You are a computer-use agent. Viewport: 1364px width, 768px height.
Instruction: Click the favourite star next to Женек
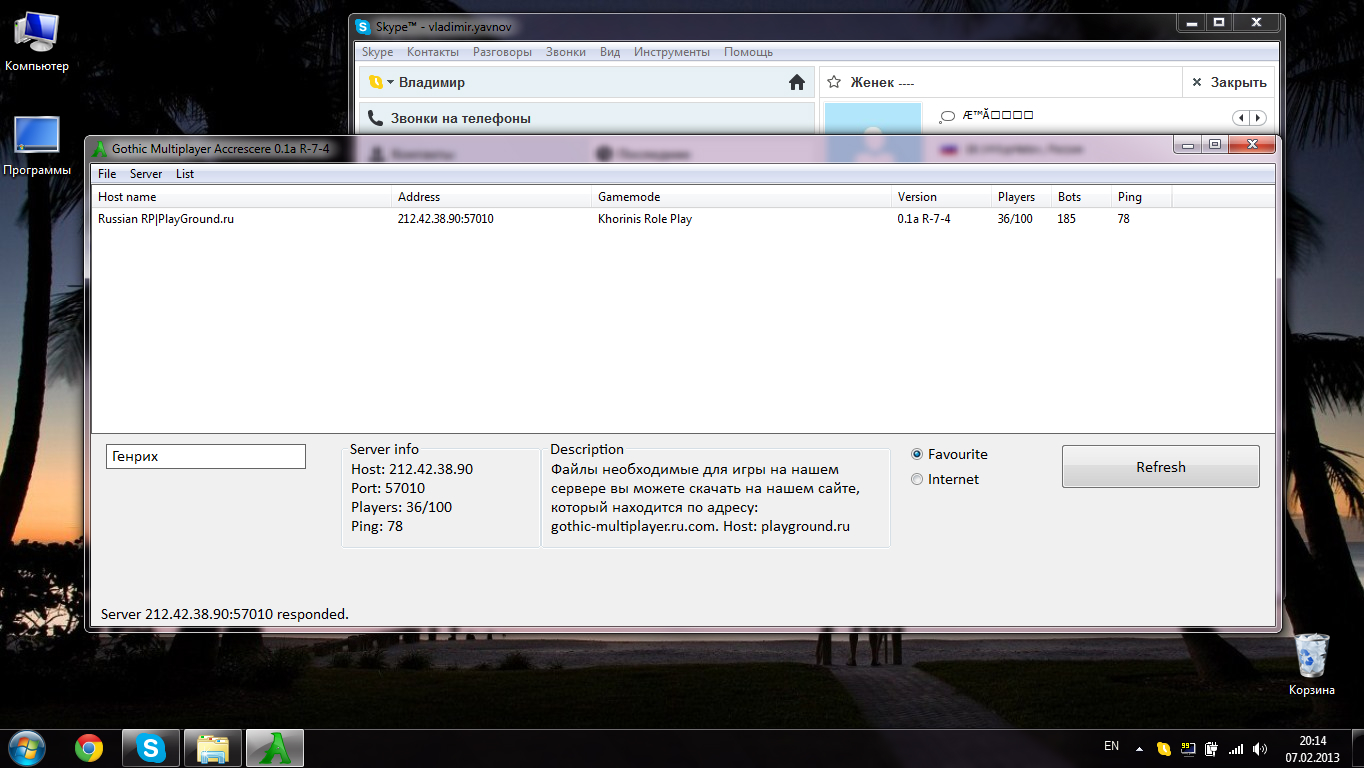pyautogui.click(x=834, y=82)
